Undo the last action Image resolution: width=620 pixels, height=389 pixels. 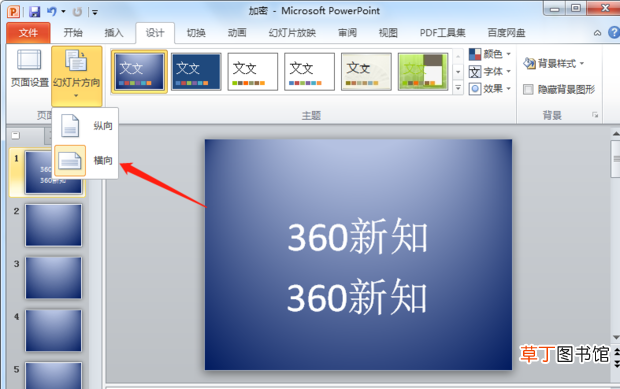coord(51,11)
